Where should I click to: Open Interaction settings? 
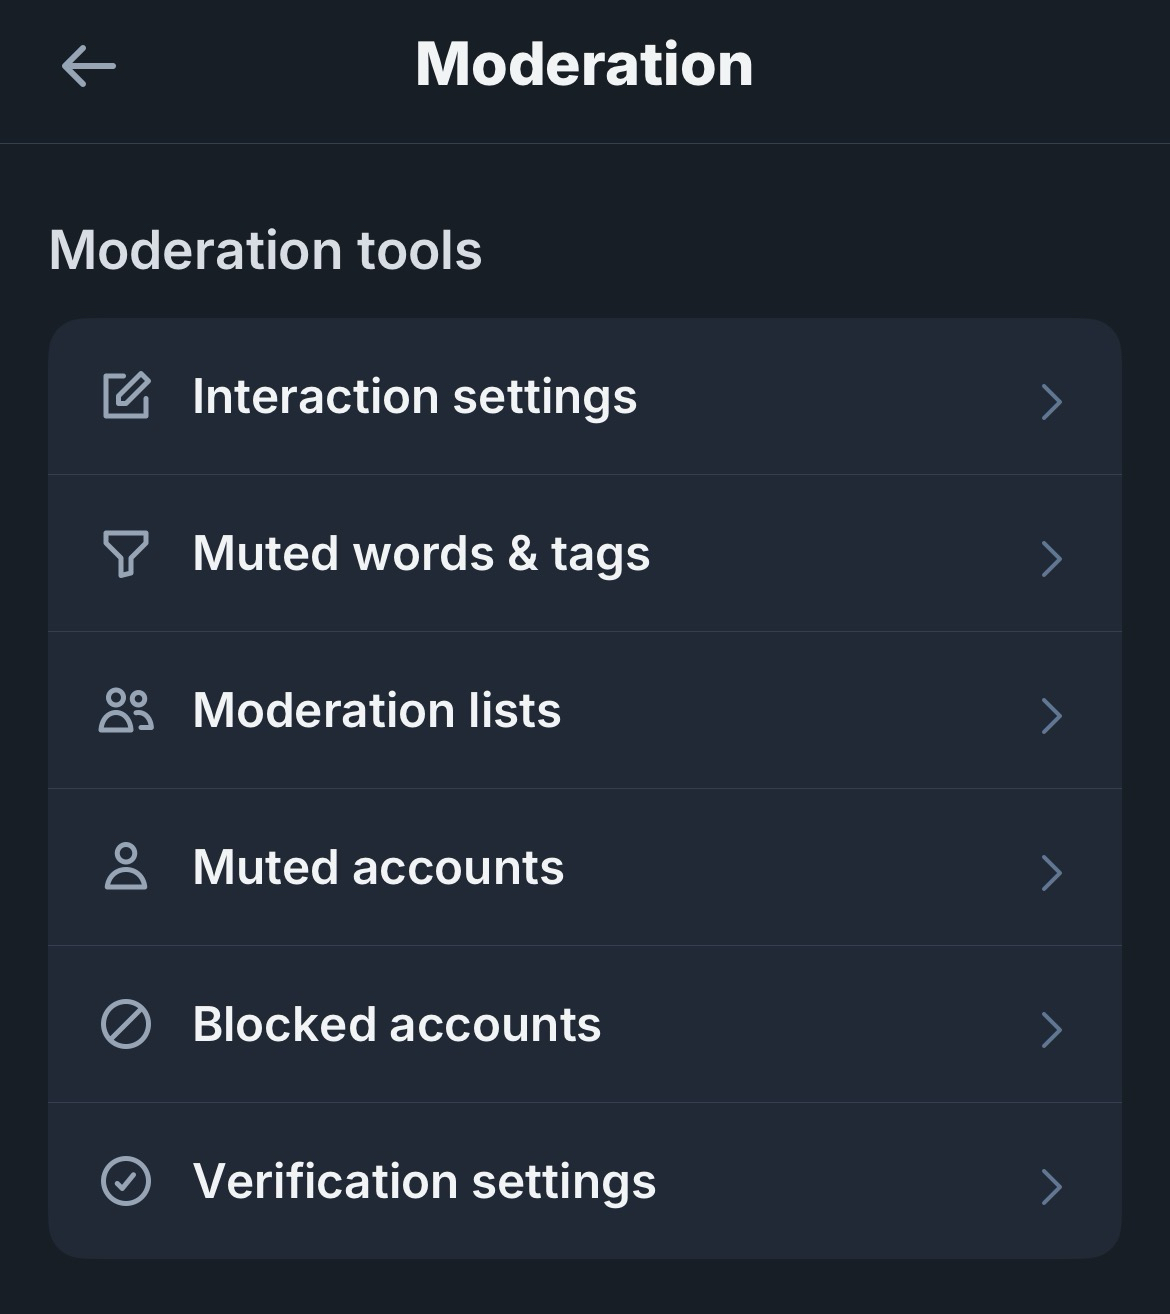[x=414, y=396]
